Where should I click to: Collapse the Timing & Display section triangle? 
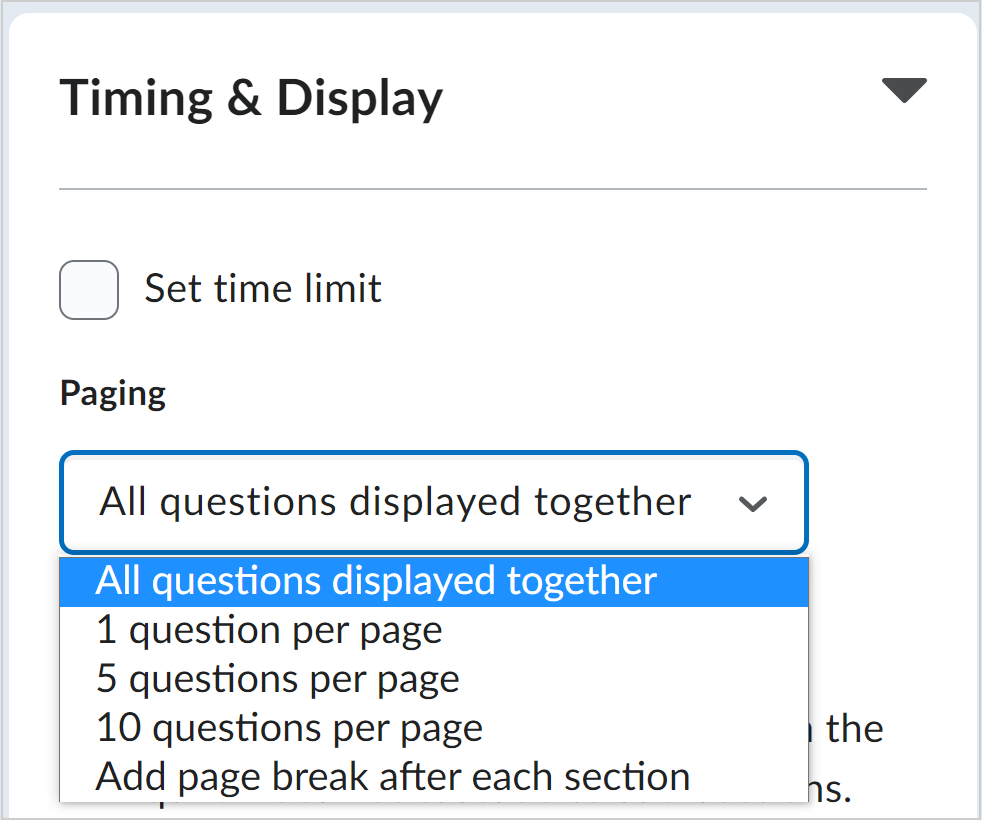(904, 91)
